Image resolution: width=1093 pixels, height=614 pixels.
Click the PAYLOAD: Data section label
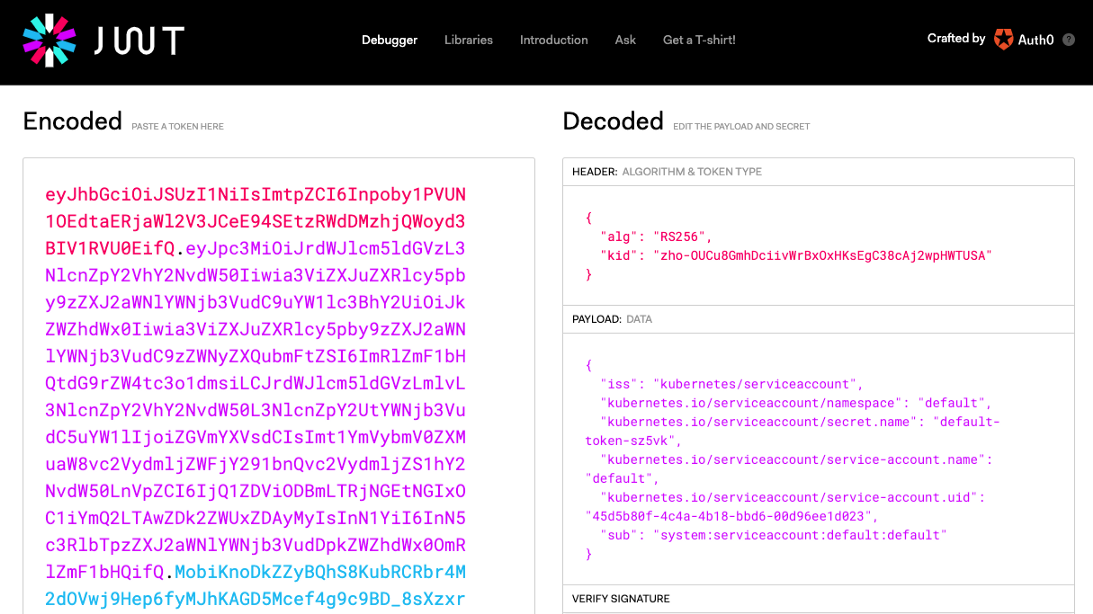(612, 320)
